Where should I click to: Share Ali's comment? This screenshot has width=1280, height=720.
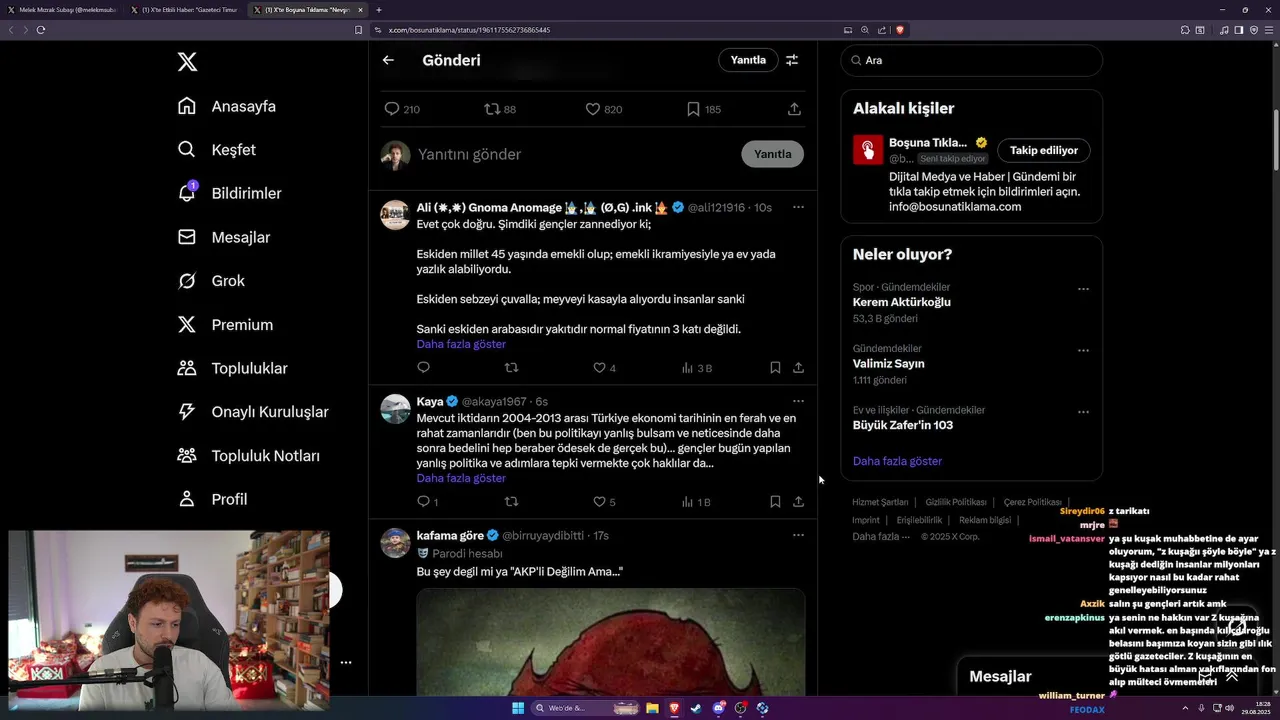tap(798, 368)
